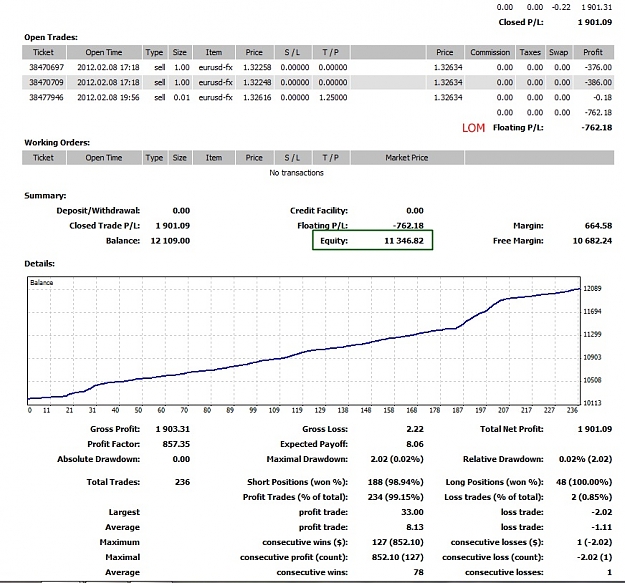Click the Total Net Profit label
Viewport: 625px width, 583px height.
pyautogui.click(x=512, y=429)
